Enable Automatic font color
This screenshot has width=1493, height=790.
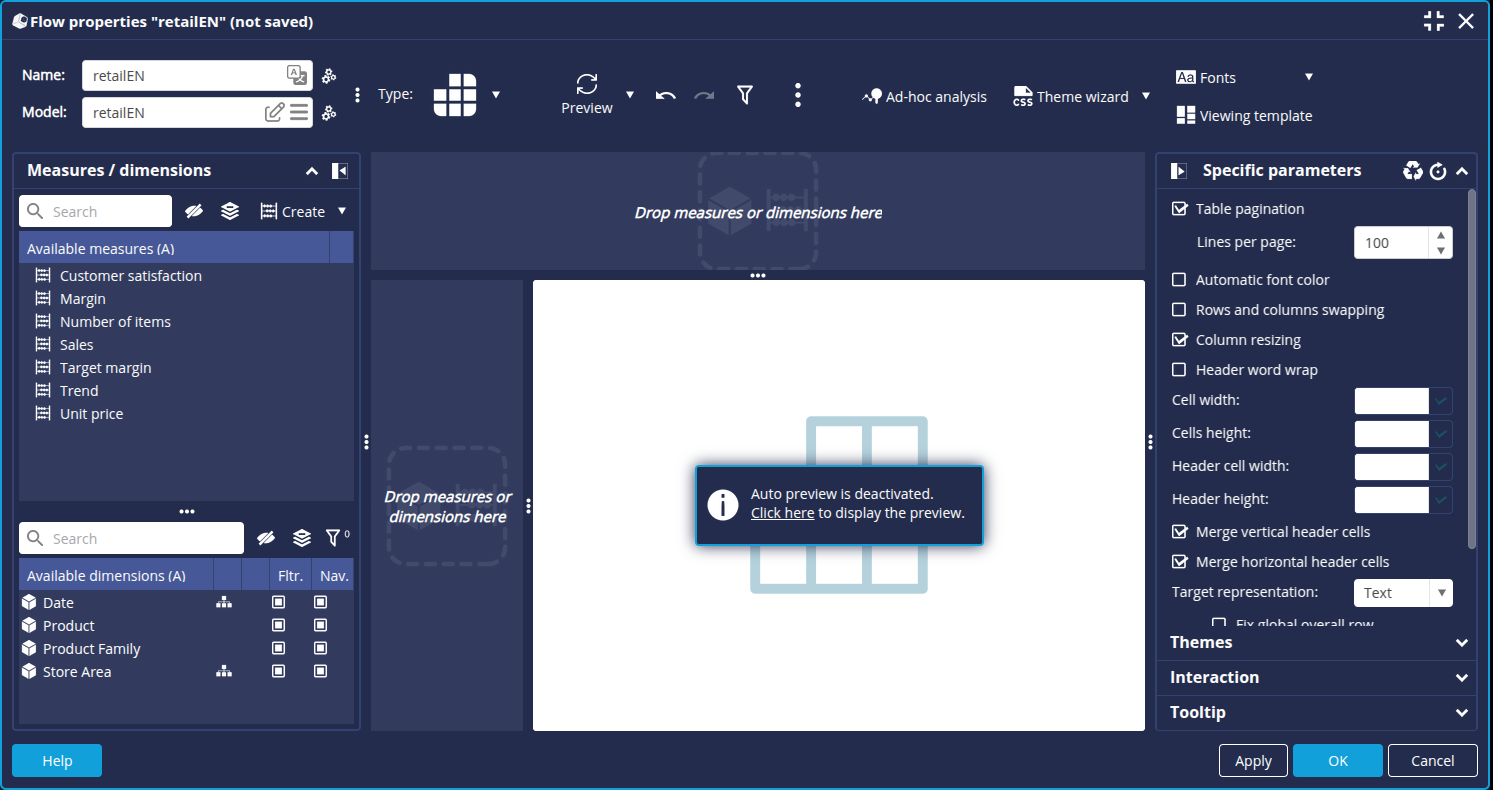pos(1180,280)
